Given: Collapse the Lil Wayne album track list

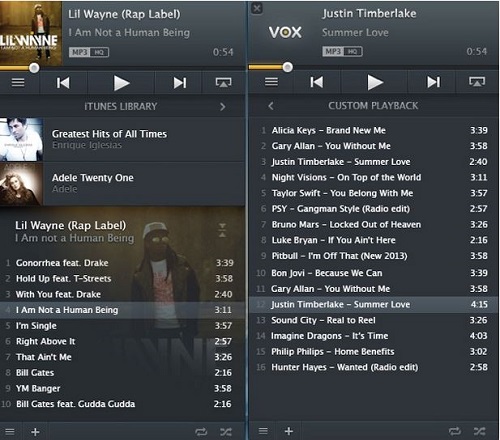Looking at the screenshot, I should point(222,230).
